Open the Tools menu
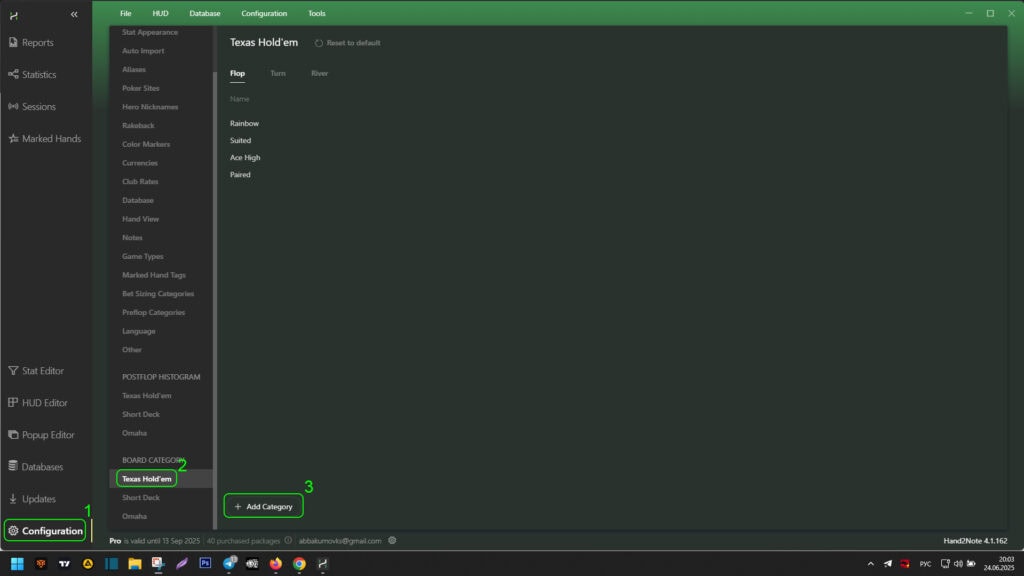Viewport: 1024px width, 576px height. 317,13
